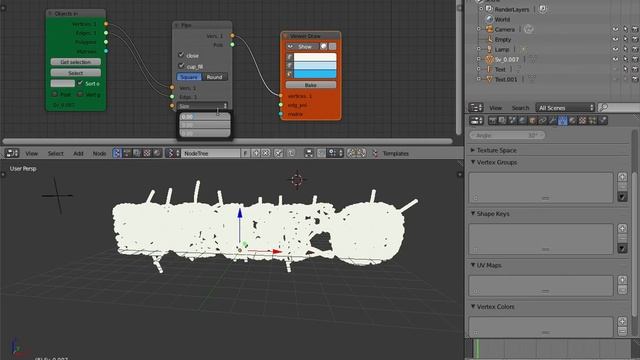
Task: Open the Scene properties tab
Action: pyautogui.click(x=512, y=120)
